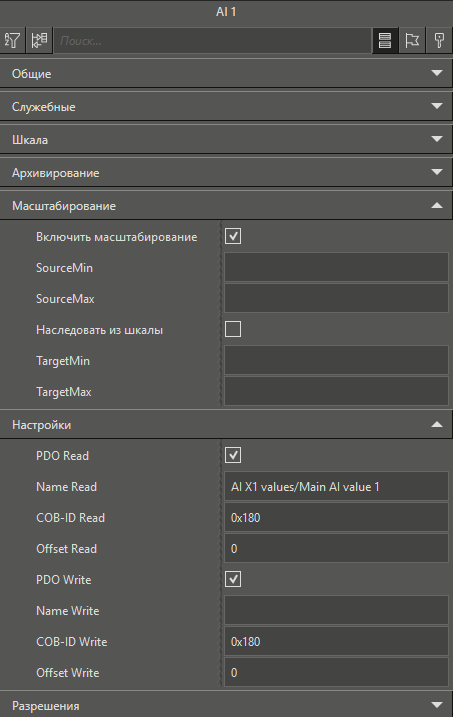Viewport: 453px width, 717px height.
Task: Click the Offset Read value field
Action: (x=336, y=549)
